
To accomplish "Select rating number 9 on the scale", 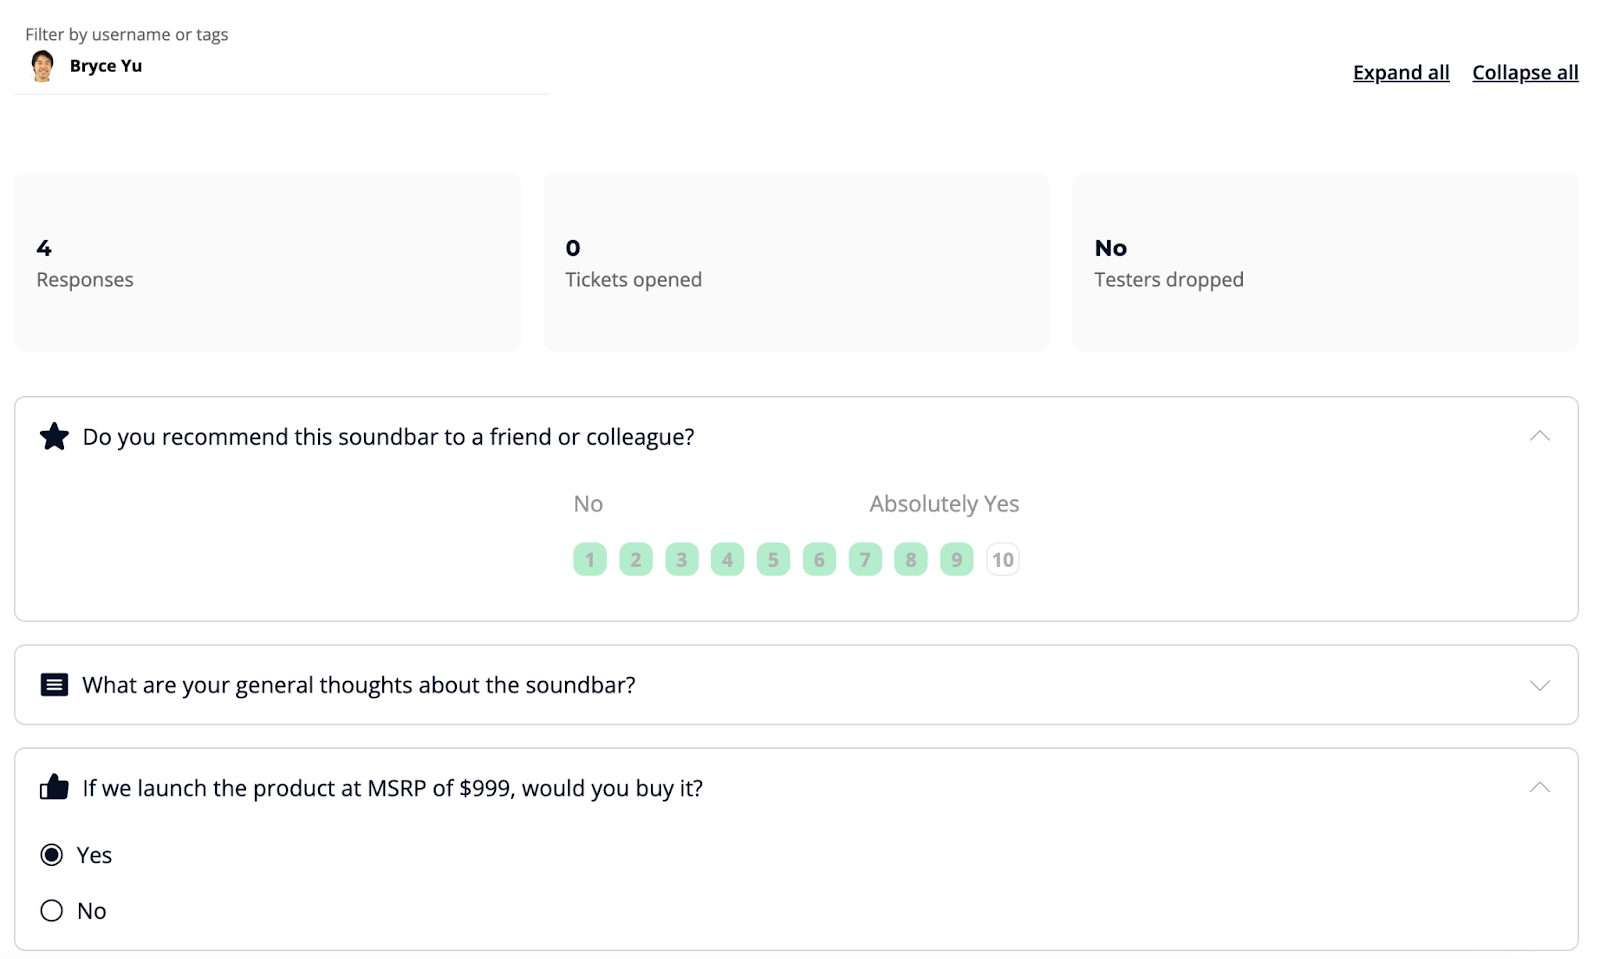I will click(956, 560).
